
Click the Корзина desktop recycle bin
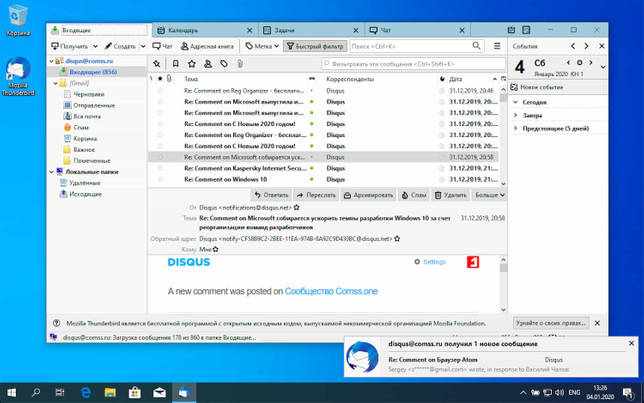[x=18, y=20]
